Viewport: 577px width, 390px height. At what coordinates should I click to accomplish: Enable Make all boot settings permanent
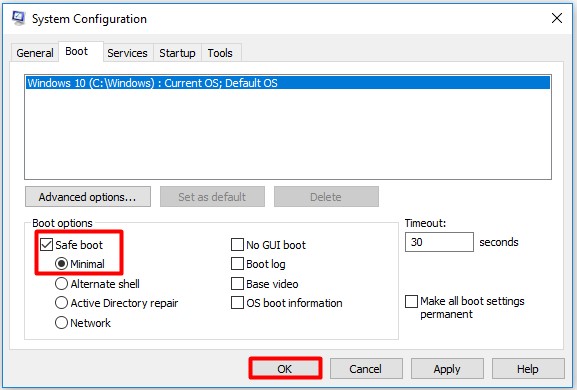click(411, 301)
